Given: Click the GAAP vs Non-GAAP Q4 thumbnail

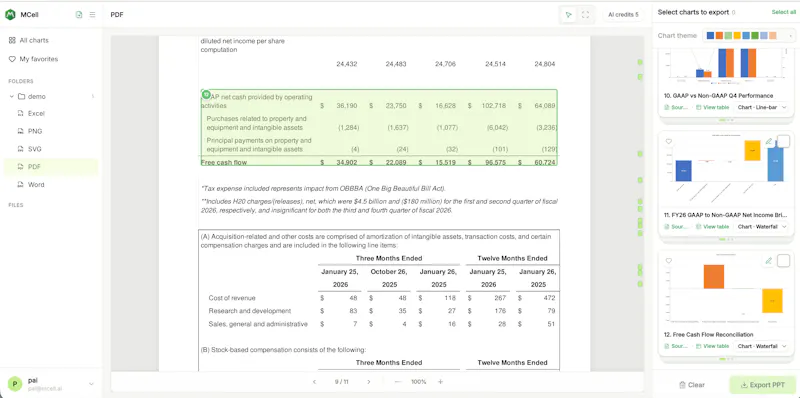Looking at the screenshot, I should point(727,67).
